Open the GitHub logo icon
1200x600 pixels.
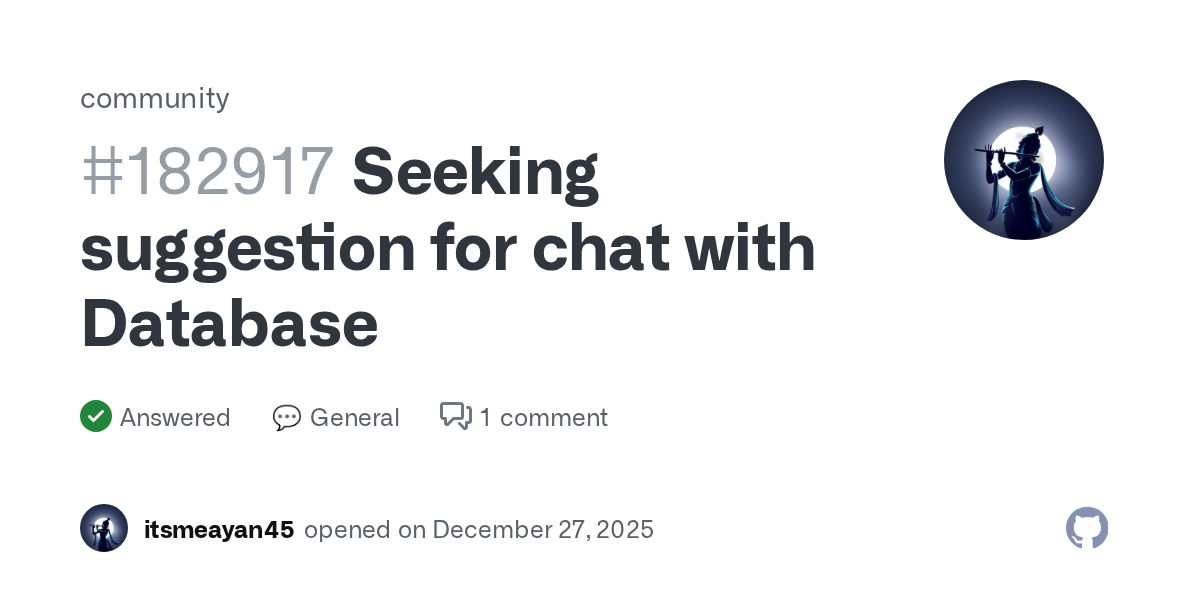[x=1087, y=528]
